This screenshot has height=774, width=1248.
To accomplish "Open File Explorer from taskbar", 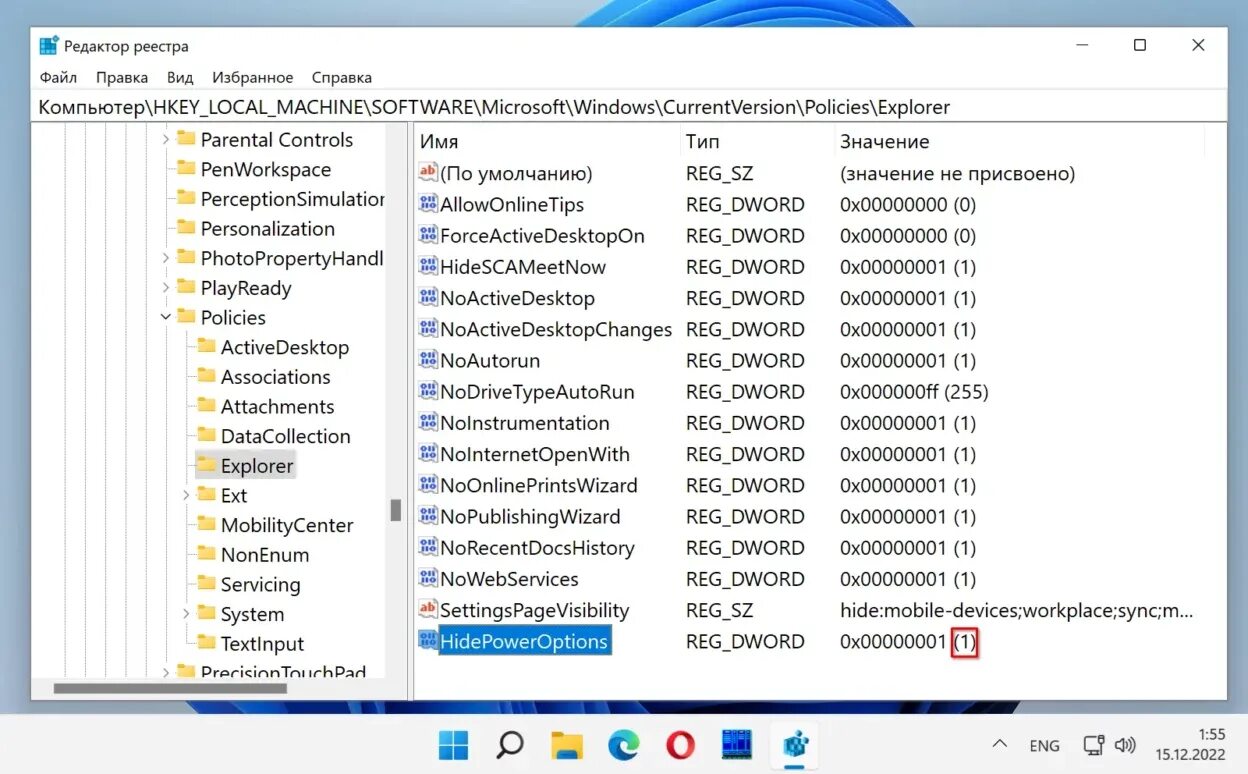I will pyautogui.click(x=567, y=745).
